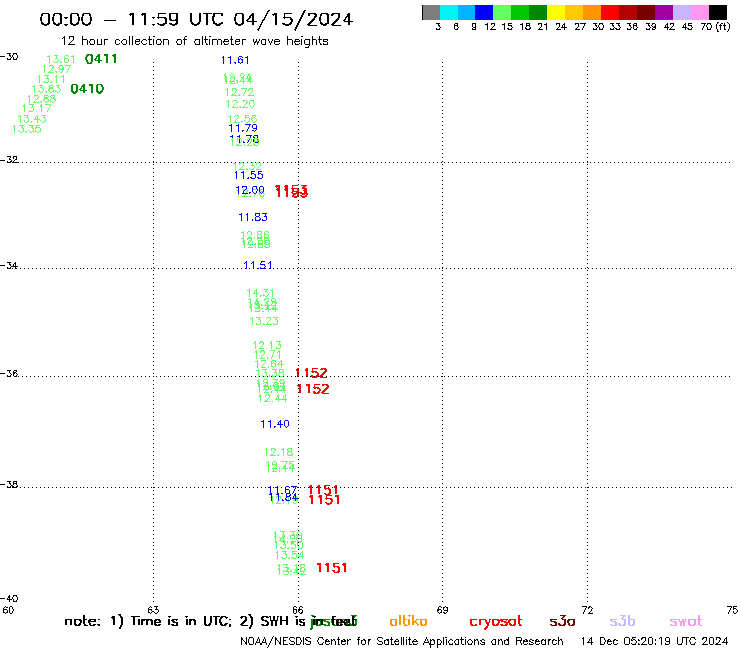Click the wave height value '13.11'
The image size is (740, 650).
point(51,79)
